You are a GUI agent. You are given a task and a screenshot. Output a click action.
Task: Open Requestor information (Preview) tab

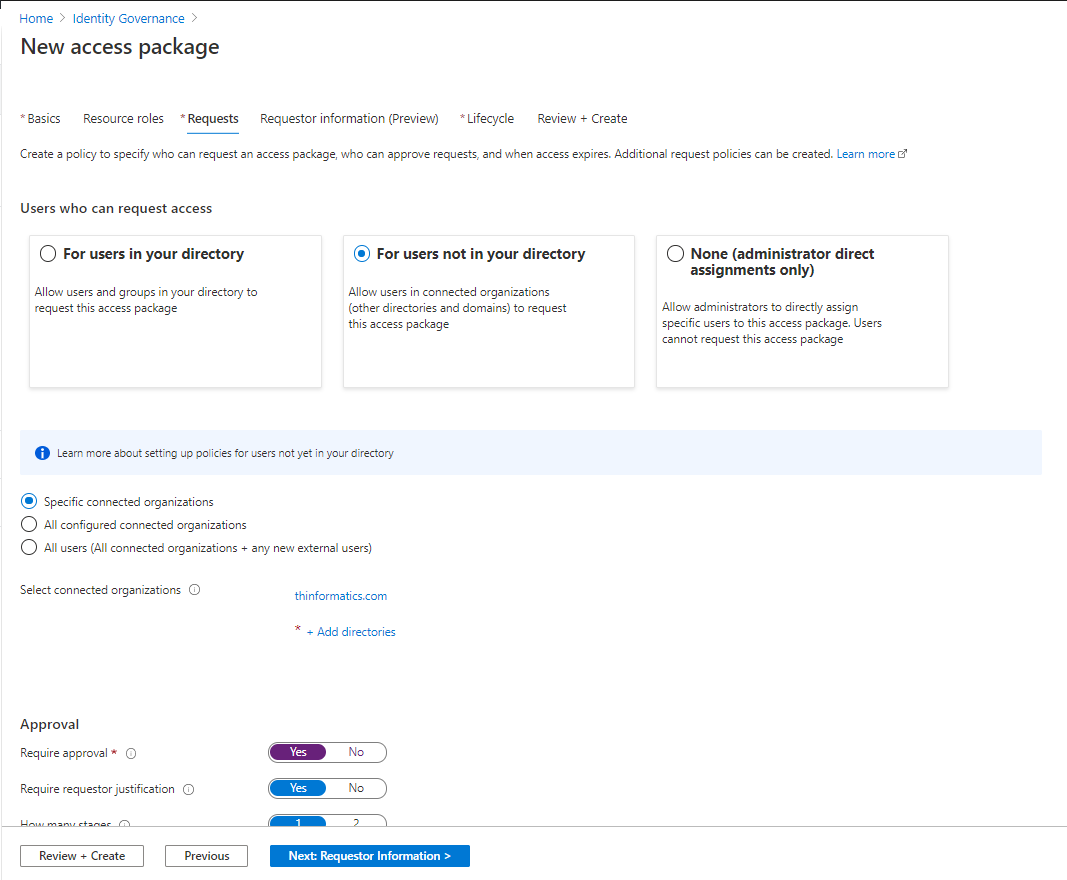coord(349,118)
